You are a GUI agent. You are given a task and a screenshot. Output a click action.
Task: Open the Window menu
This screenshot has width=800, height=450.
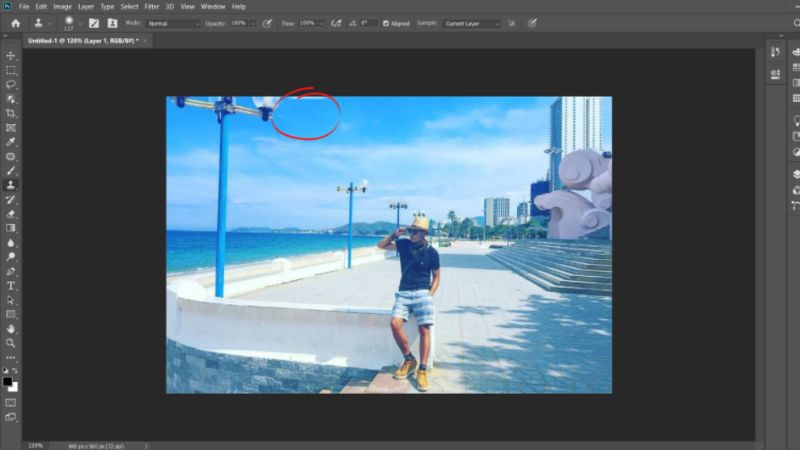point(213,7)
